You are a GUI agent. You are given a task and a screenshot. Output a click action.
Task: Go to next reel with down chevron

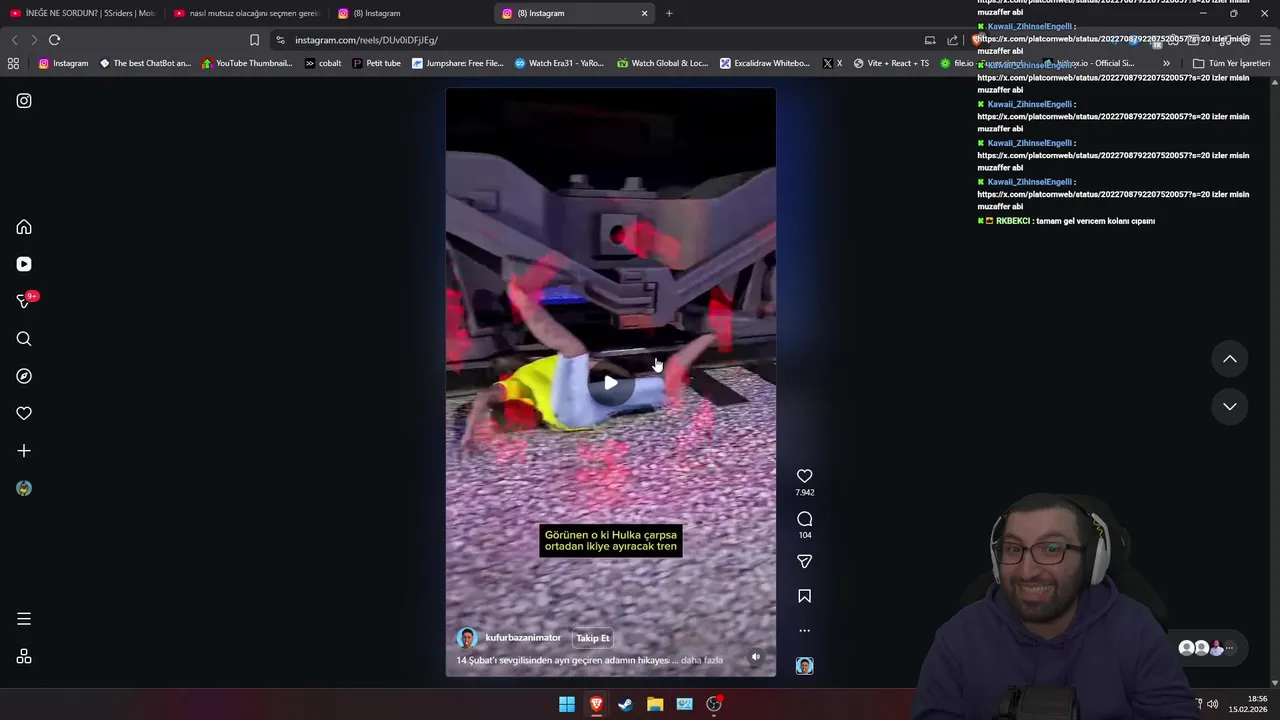pyautogui.click(x=1230, y=407)
